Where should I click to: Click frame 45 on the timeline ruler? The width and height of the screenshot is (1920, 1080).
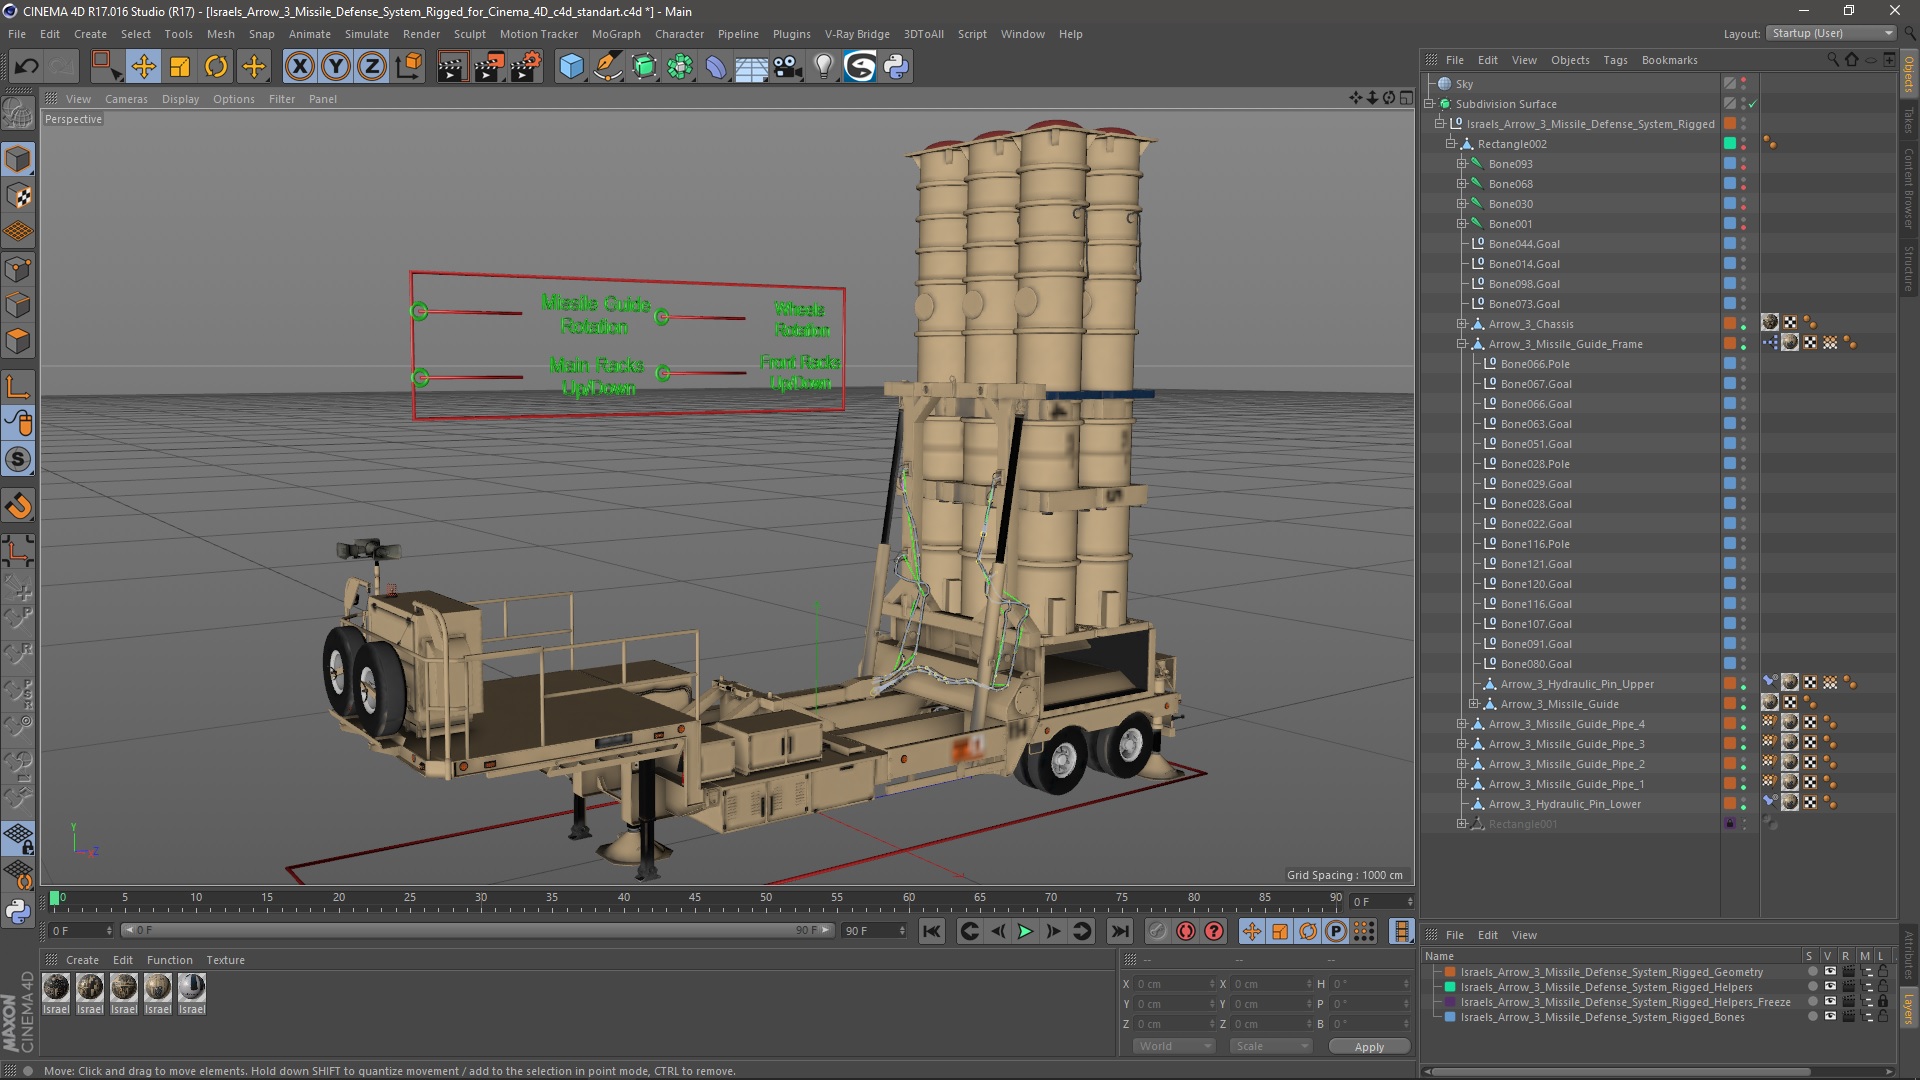pos(694,898)
